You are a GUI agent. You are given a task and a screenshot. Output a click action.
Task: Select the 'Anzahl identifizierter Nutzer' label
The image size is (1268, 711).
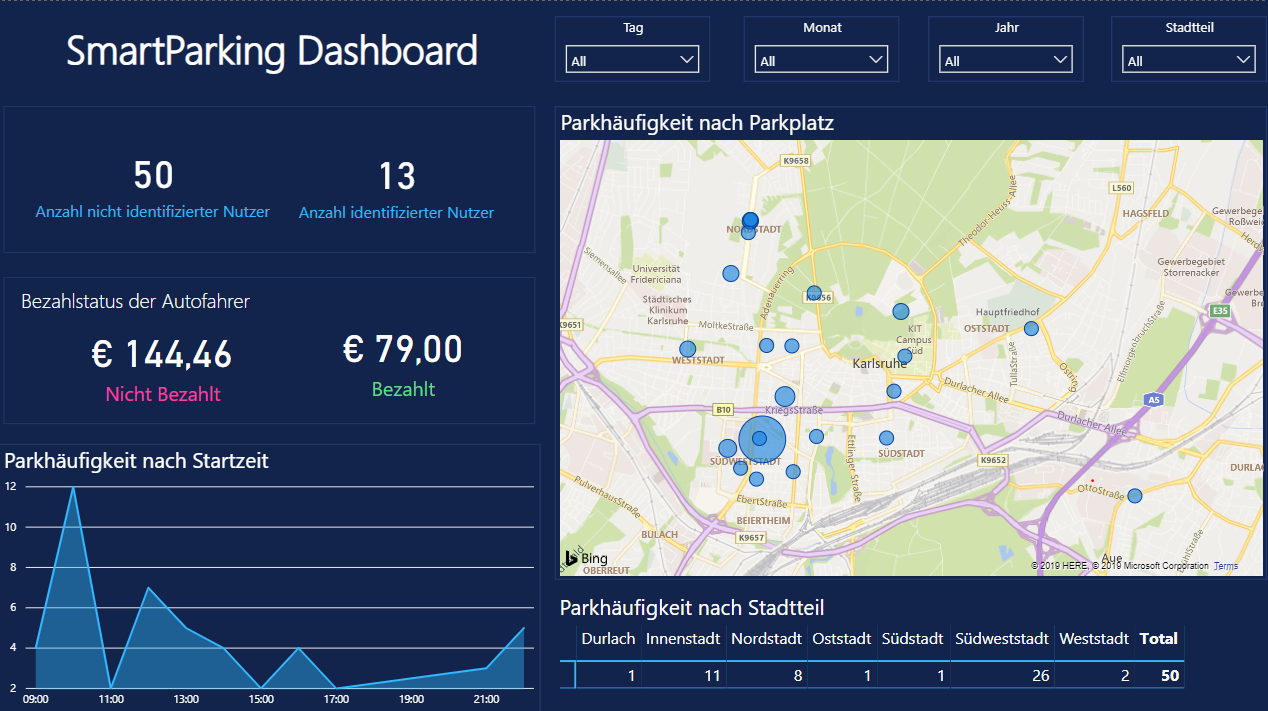[396, 213]
